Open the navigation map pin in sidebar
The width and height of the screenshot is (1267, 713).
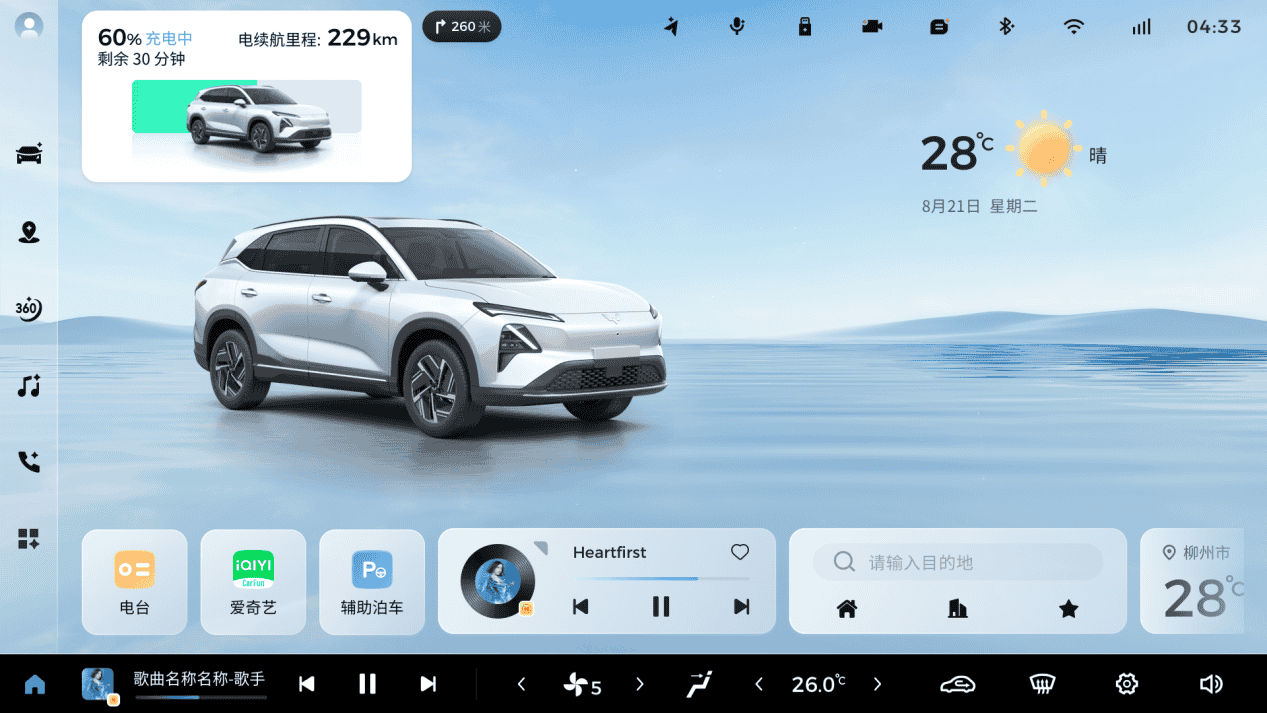tap(29, 232)
